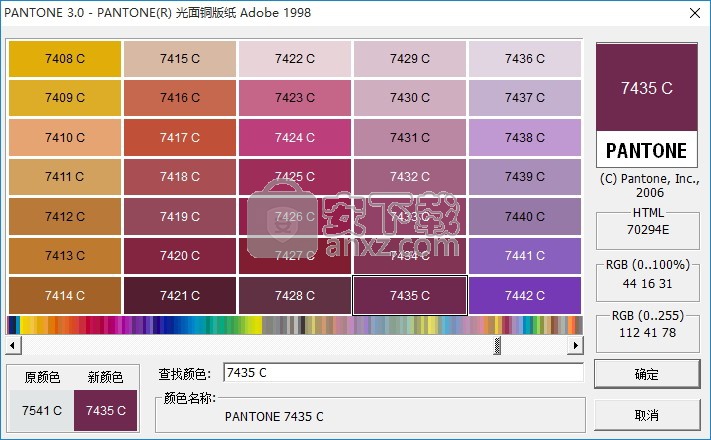Viewport: 711px width, 440px height.
Task: Close the PANTONE dialog window
Action: tap(688, 13)
